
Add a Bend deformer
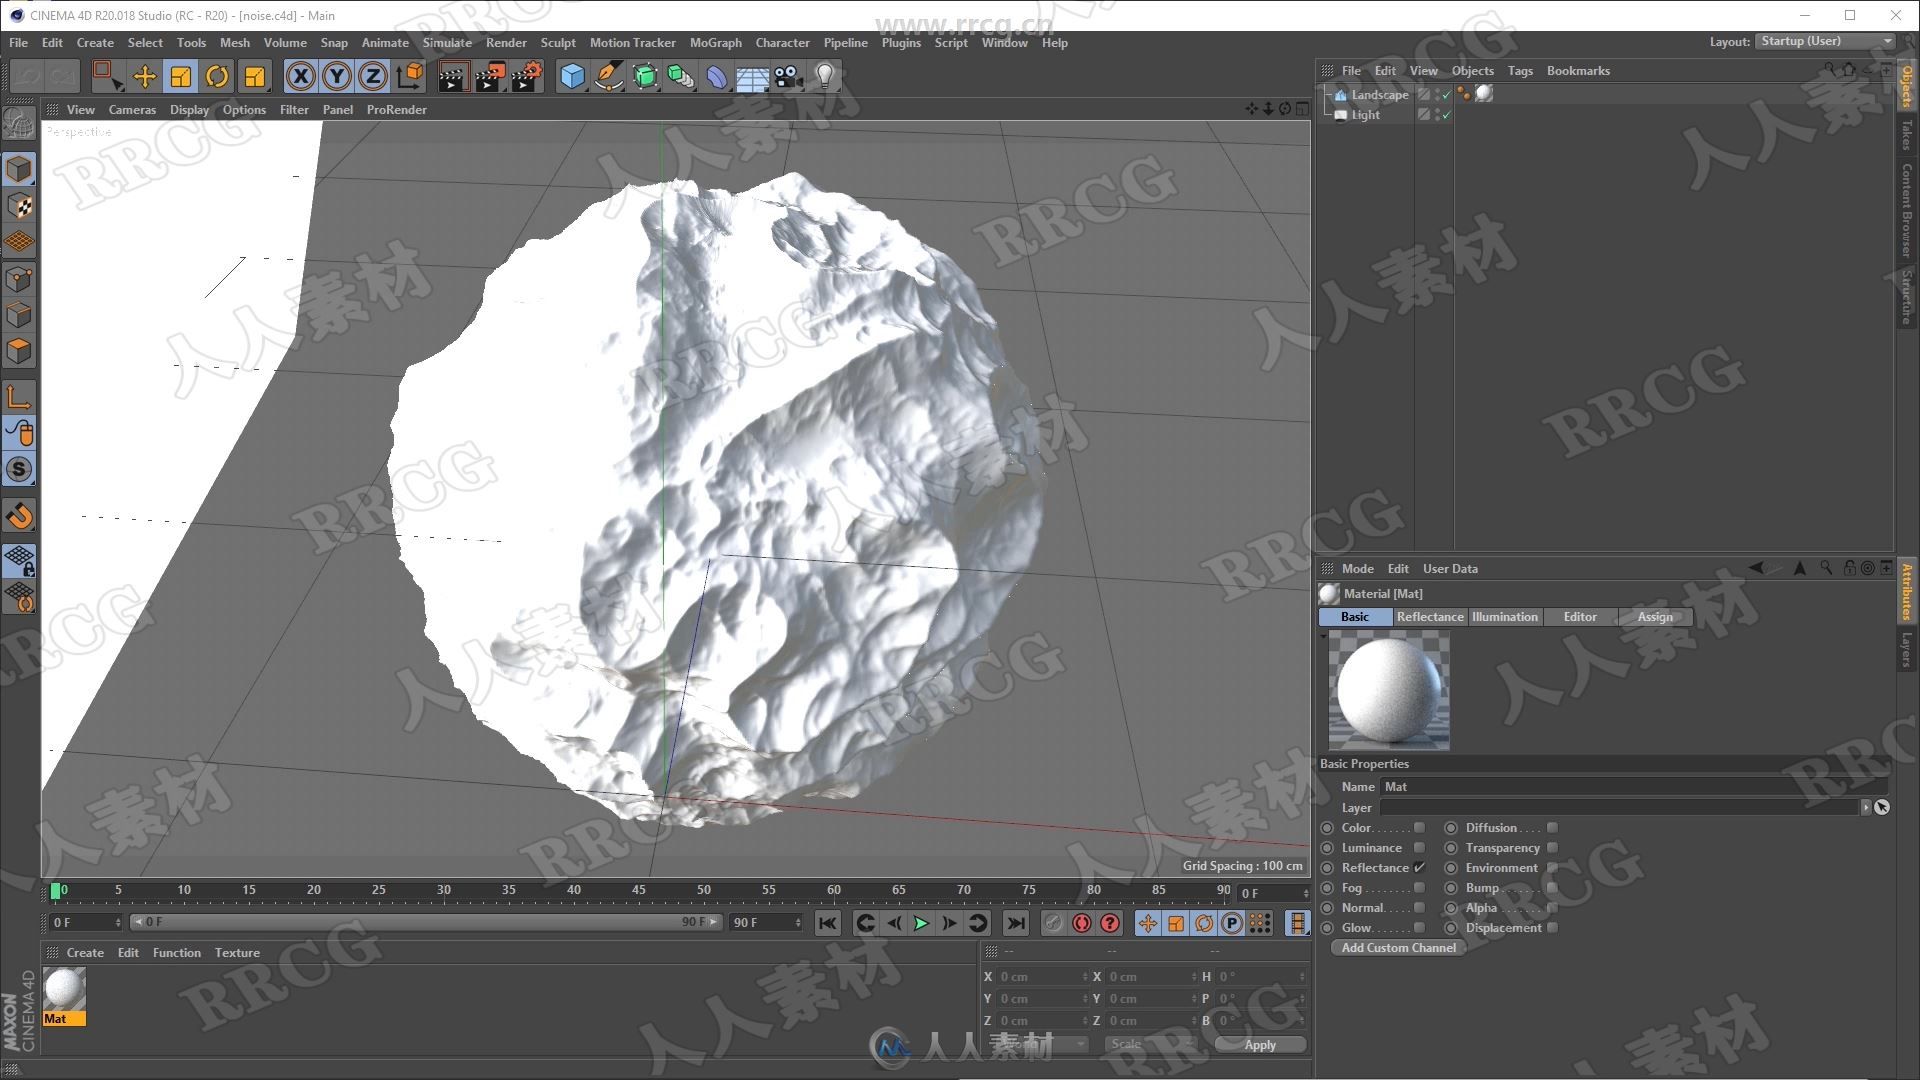point(717,76)
